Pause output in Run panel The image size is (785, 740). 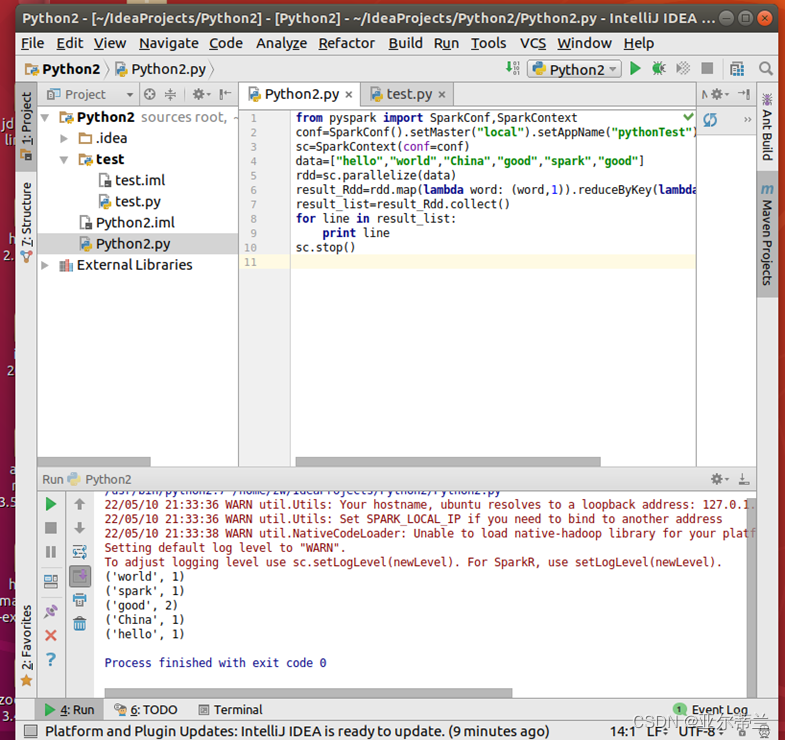51,552
